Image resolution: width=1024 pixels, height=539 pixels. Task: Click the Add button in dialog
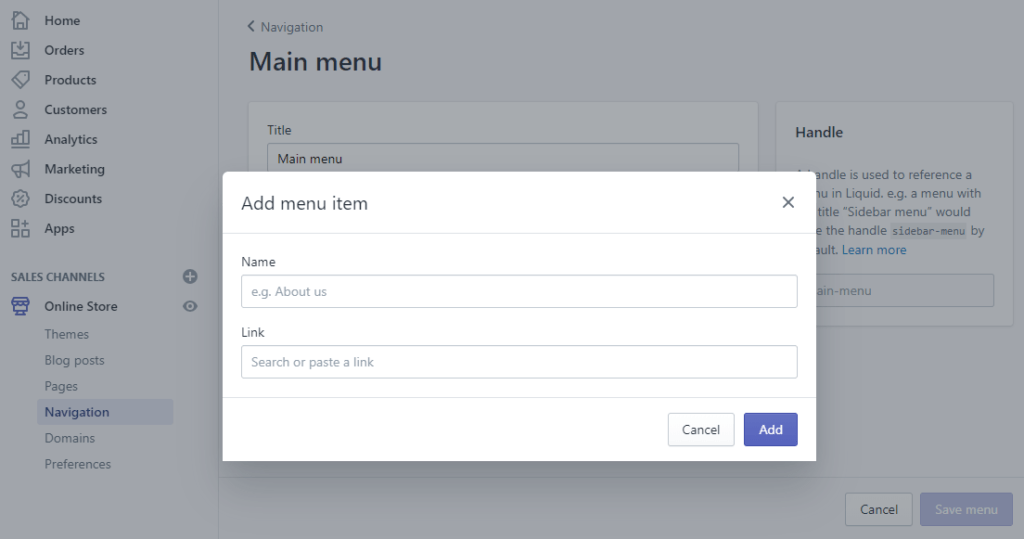(x=770, y=429)
